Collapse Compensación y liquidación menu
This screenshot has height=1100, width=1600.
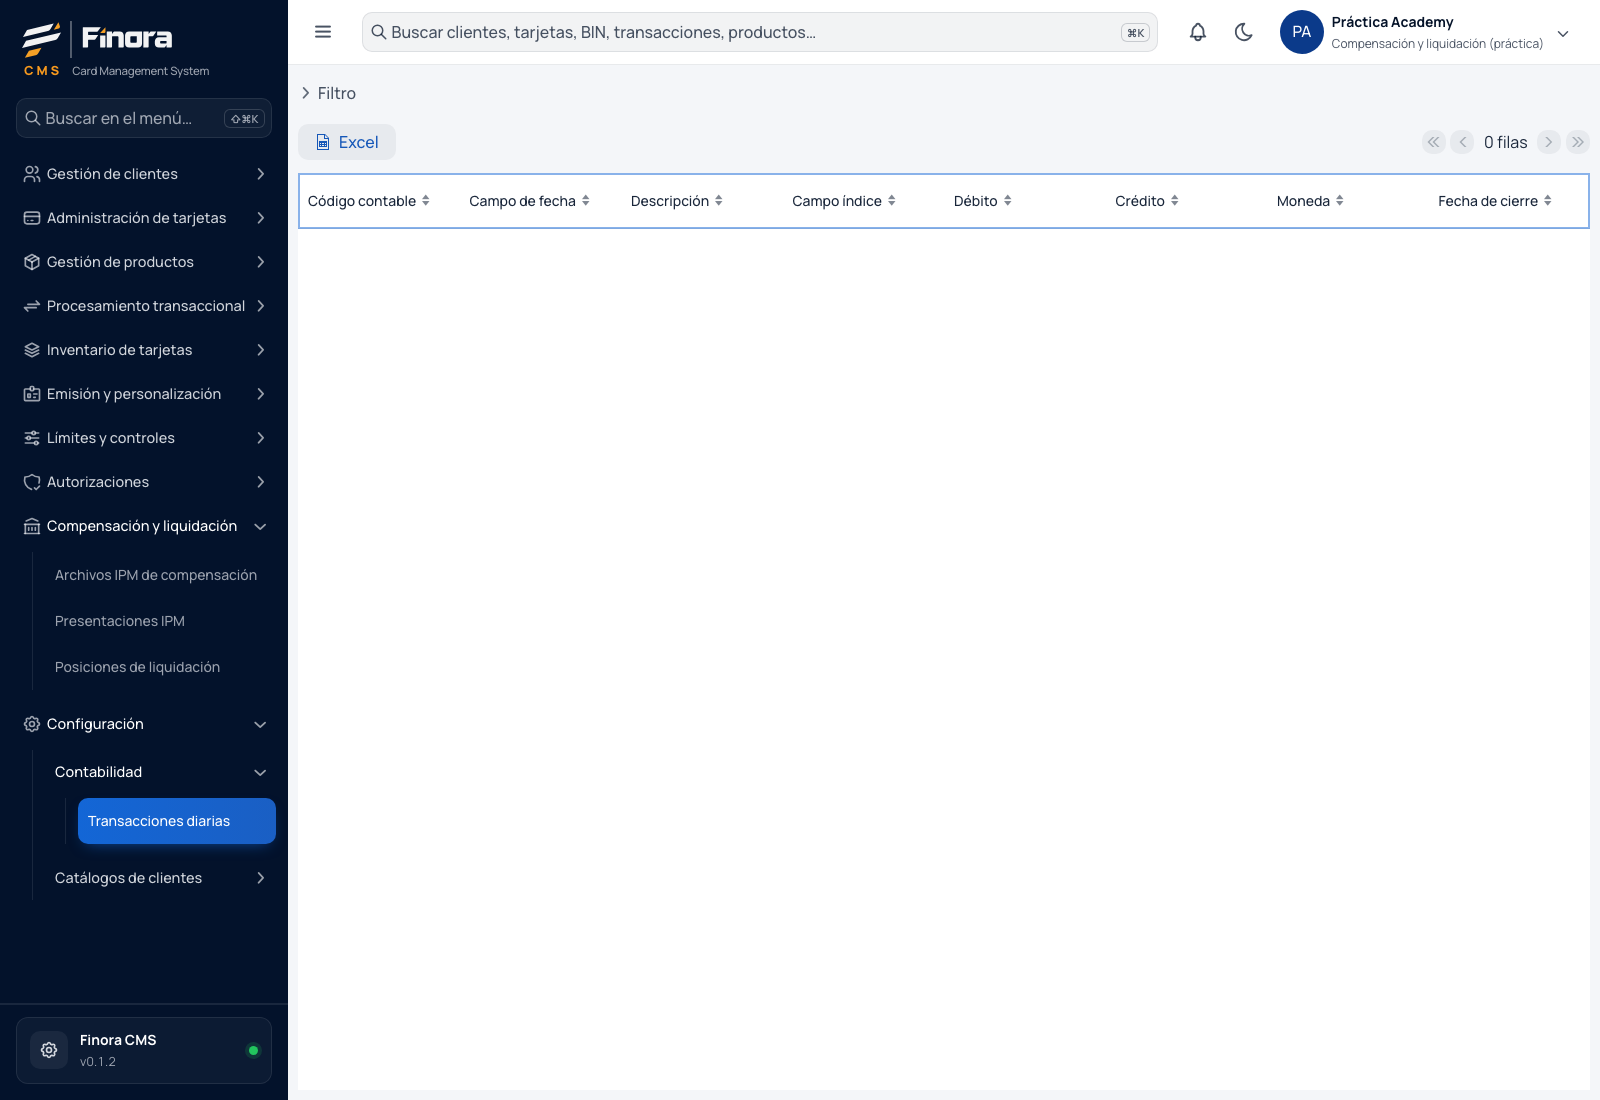coord(144,526)
